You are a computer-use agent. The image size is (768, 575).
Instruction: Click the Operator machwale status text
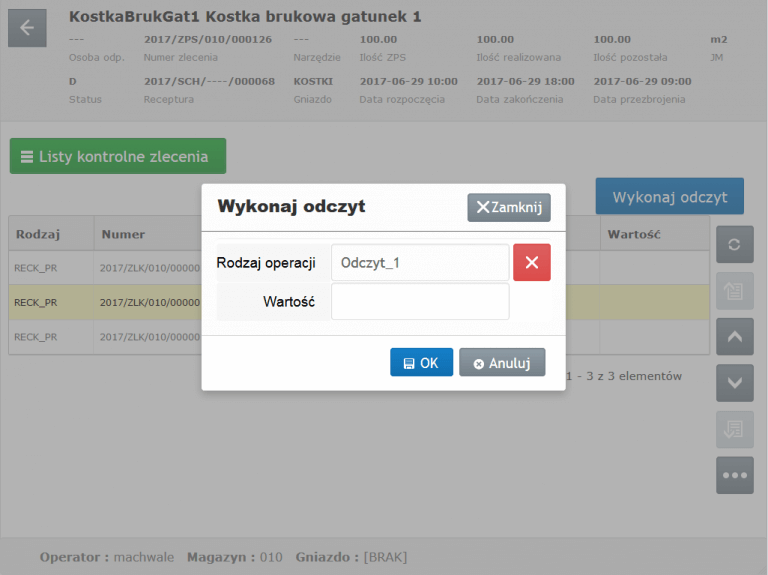tap(107, 557)
